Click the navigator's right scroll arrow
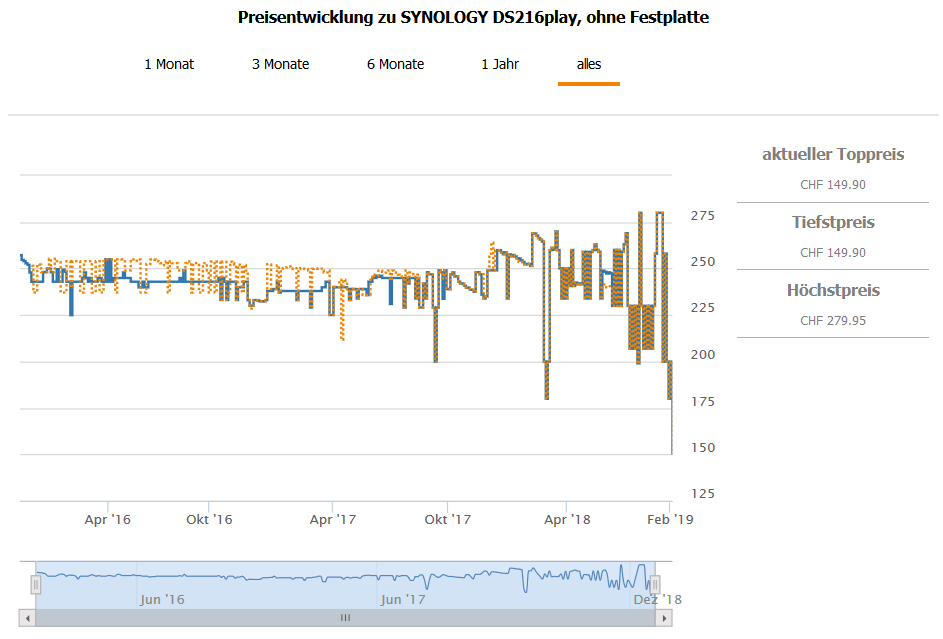The height and width of the screenshot is (639, 943). pyautogui.click(x=664, y=618)
